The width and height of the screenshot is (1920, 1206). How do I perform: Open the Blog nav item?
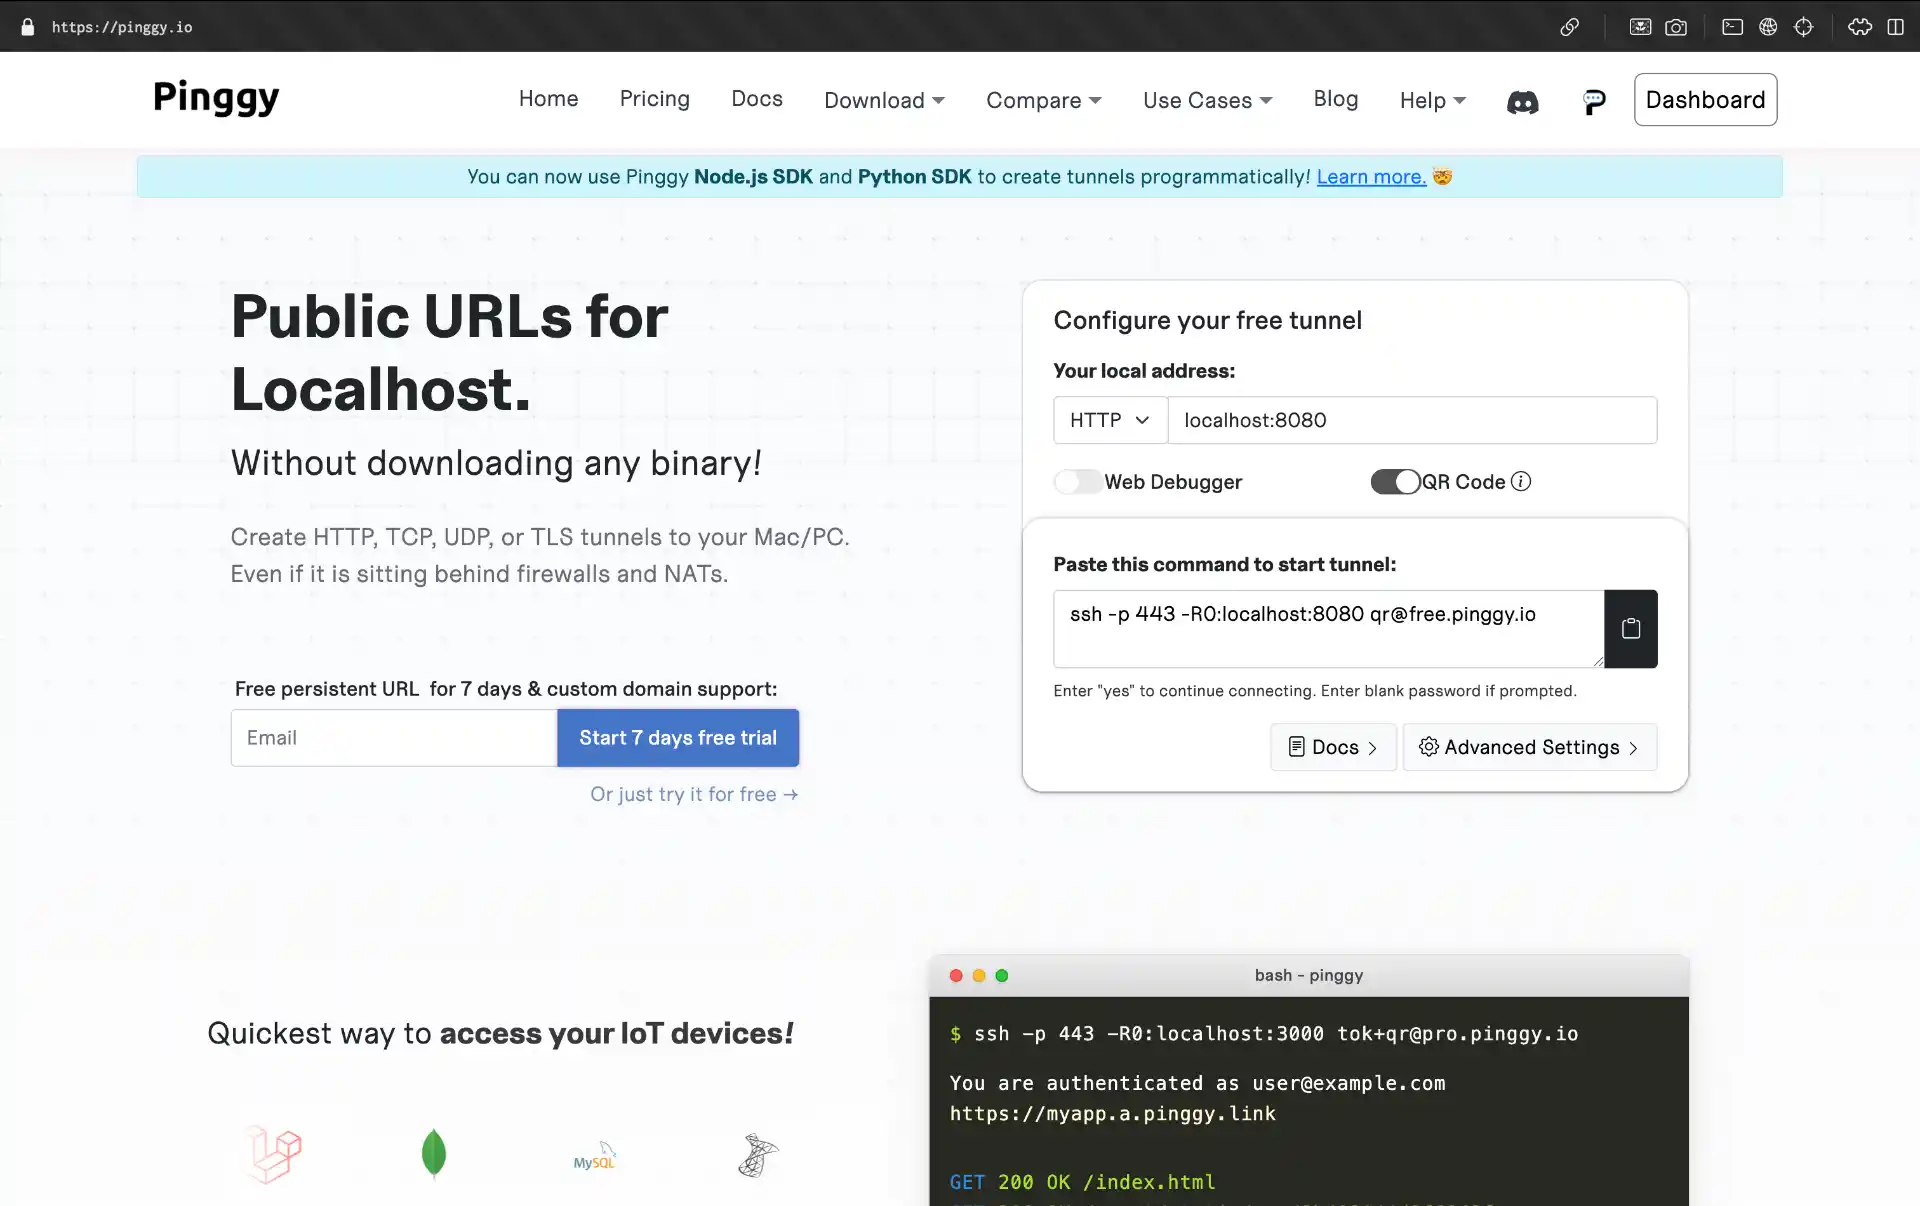coord(1335,99)
